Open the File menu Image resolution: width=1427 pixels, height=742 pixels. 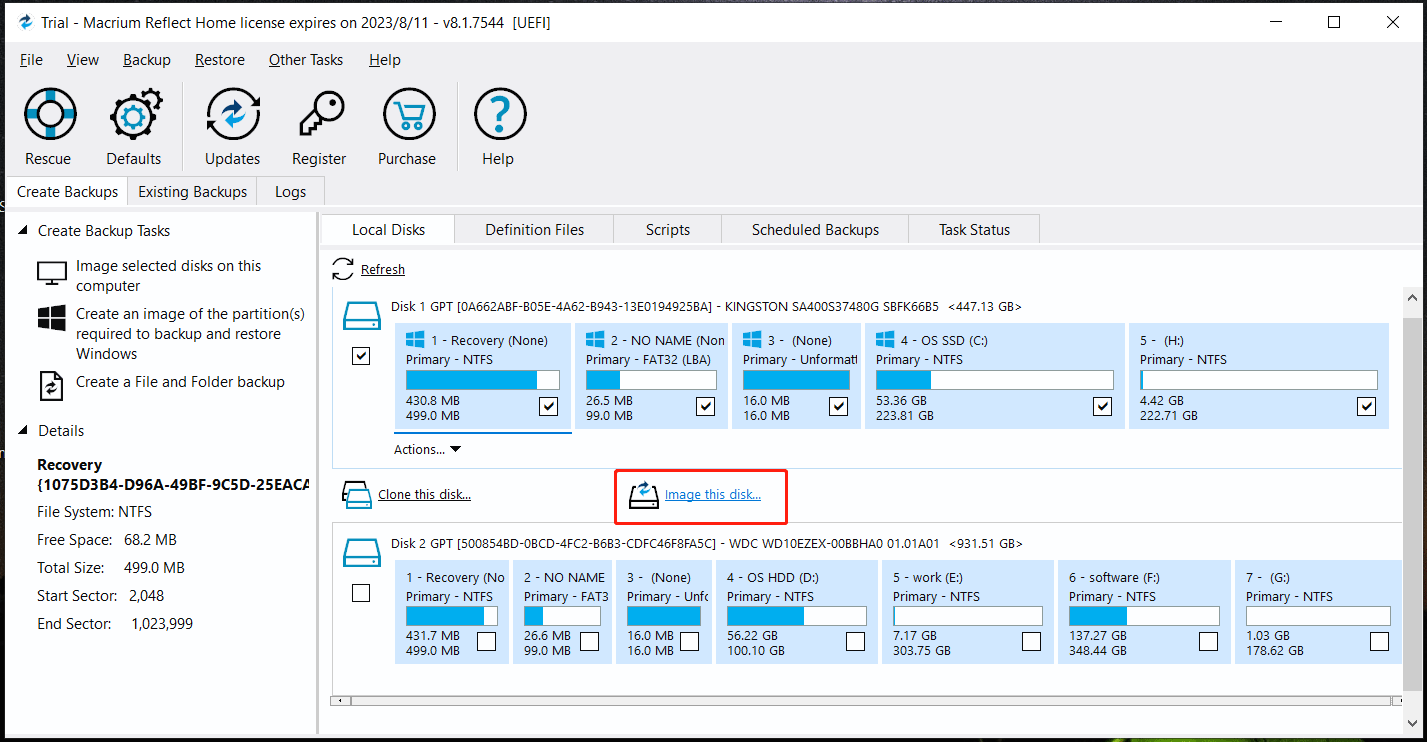point(31,60)
